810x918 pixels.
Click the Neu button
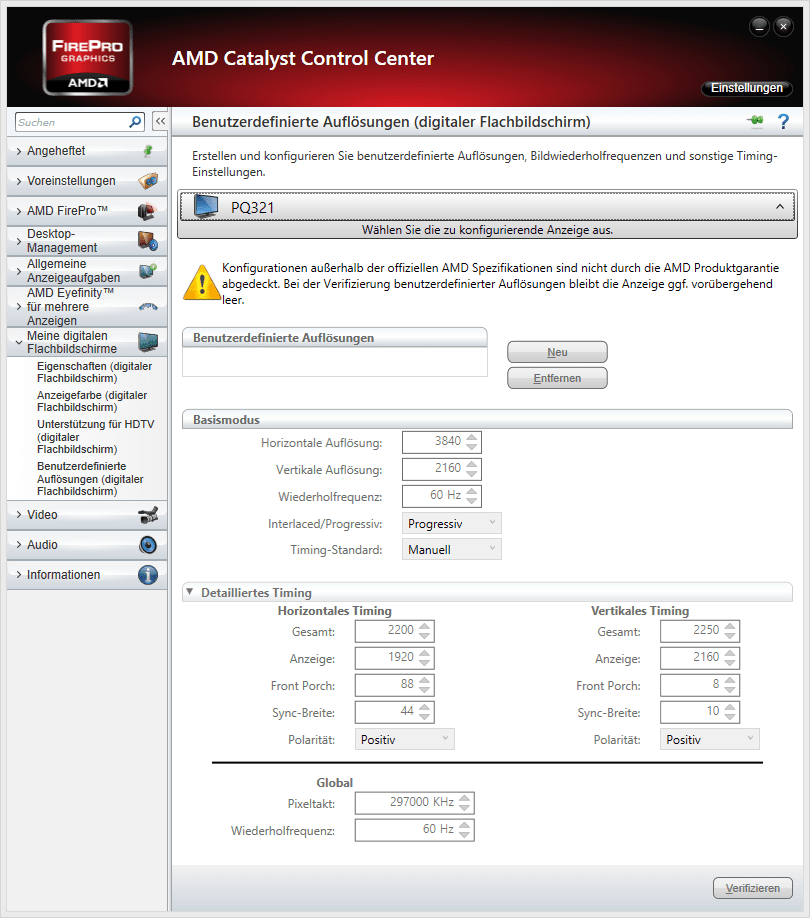click(x=557, y=352)
